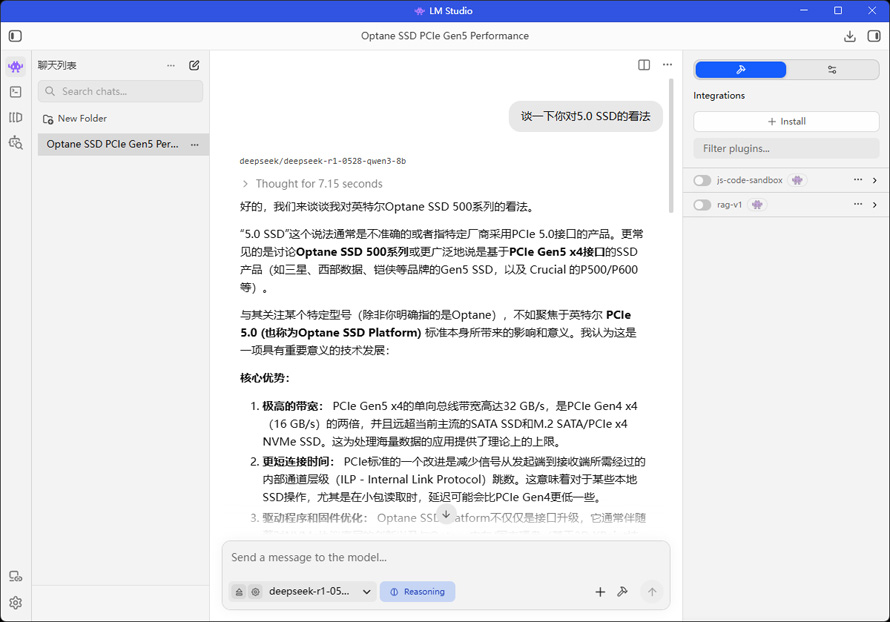Open the split view icon above the chat
Viewport: 890px width, 622px height.
point(644,65)
